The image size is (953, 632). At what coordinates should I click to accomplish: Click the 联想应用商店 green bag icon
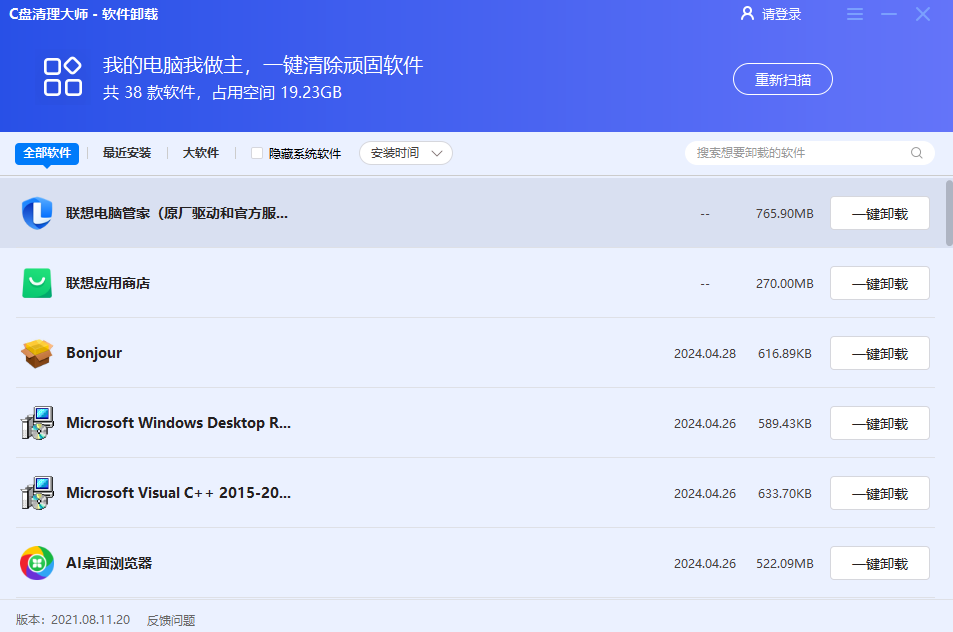(37, 283)
